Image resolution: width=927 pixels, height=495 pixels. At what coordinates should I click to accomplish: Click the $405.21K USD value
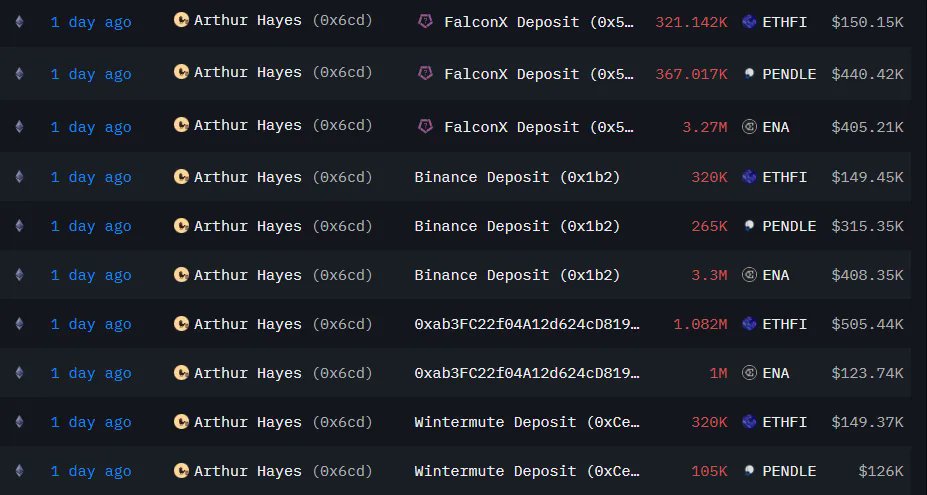pyautogui.click(x=867, y=127)
